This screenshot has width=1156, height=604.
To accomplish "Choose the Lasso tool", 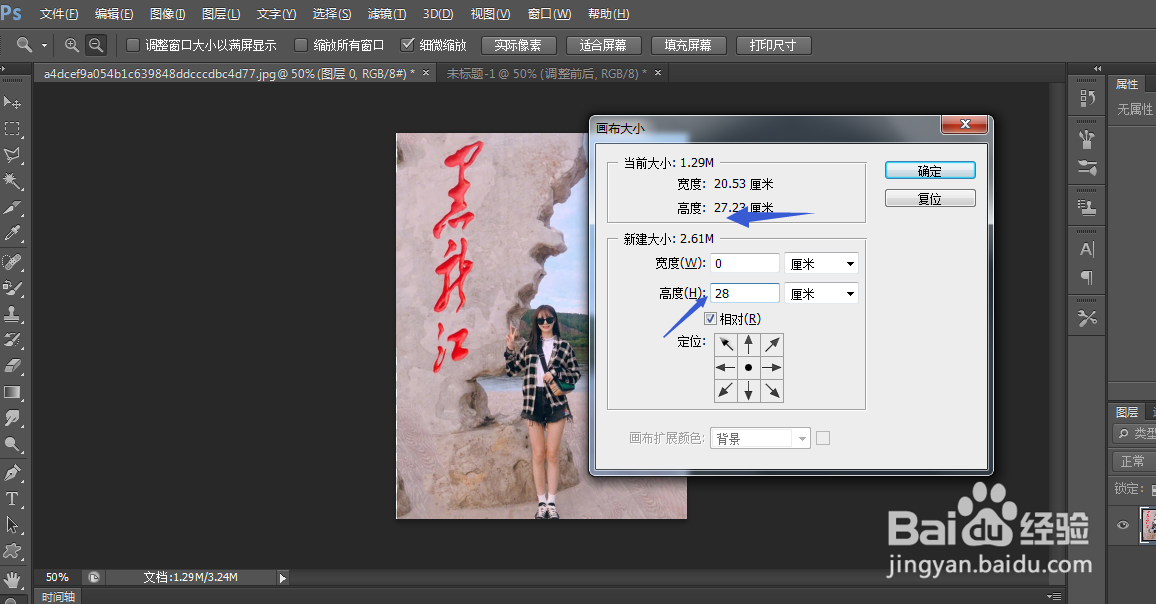I will (13, 155).
